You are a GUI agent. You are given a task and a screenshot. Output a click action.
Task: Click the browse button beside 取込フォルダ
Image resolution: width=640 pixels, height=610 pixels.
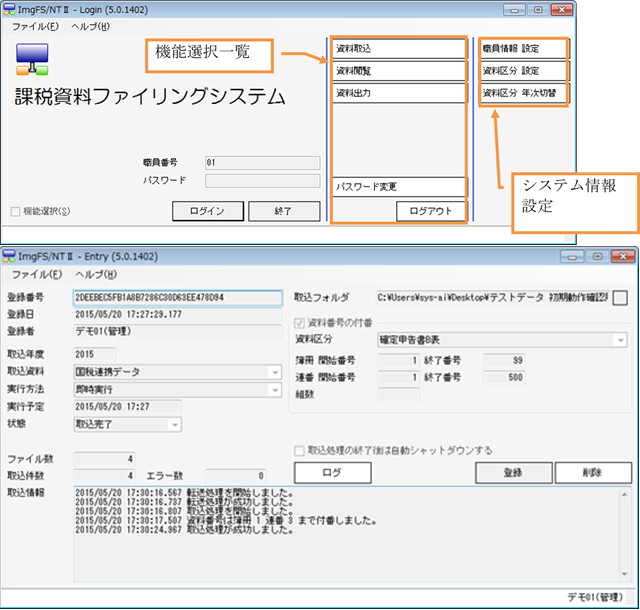tap(620, 298)
